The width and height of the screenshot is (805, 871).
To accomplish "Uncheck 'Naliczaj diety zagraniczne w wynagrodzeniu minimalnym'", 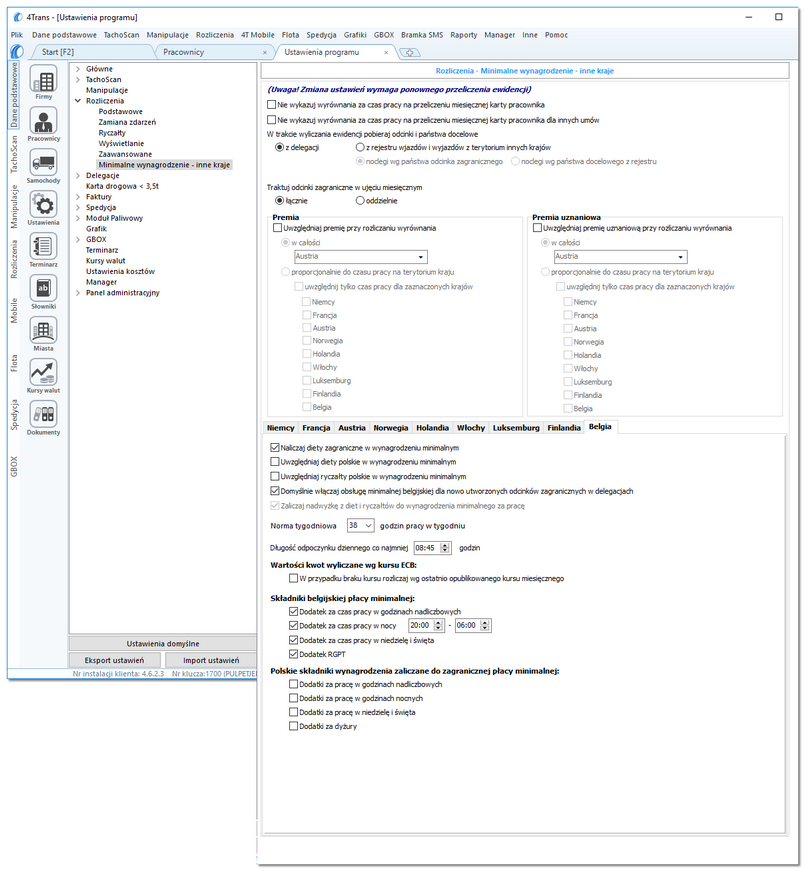I will click(274, 448).
